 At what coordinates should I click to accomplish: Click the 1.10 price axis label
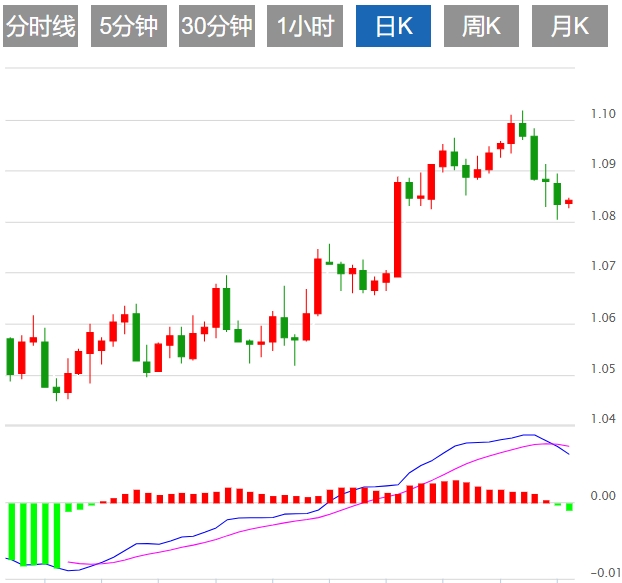coord(603,114)
